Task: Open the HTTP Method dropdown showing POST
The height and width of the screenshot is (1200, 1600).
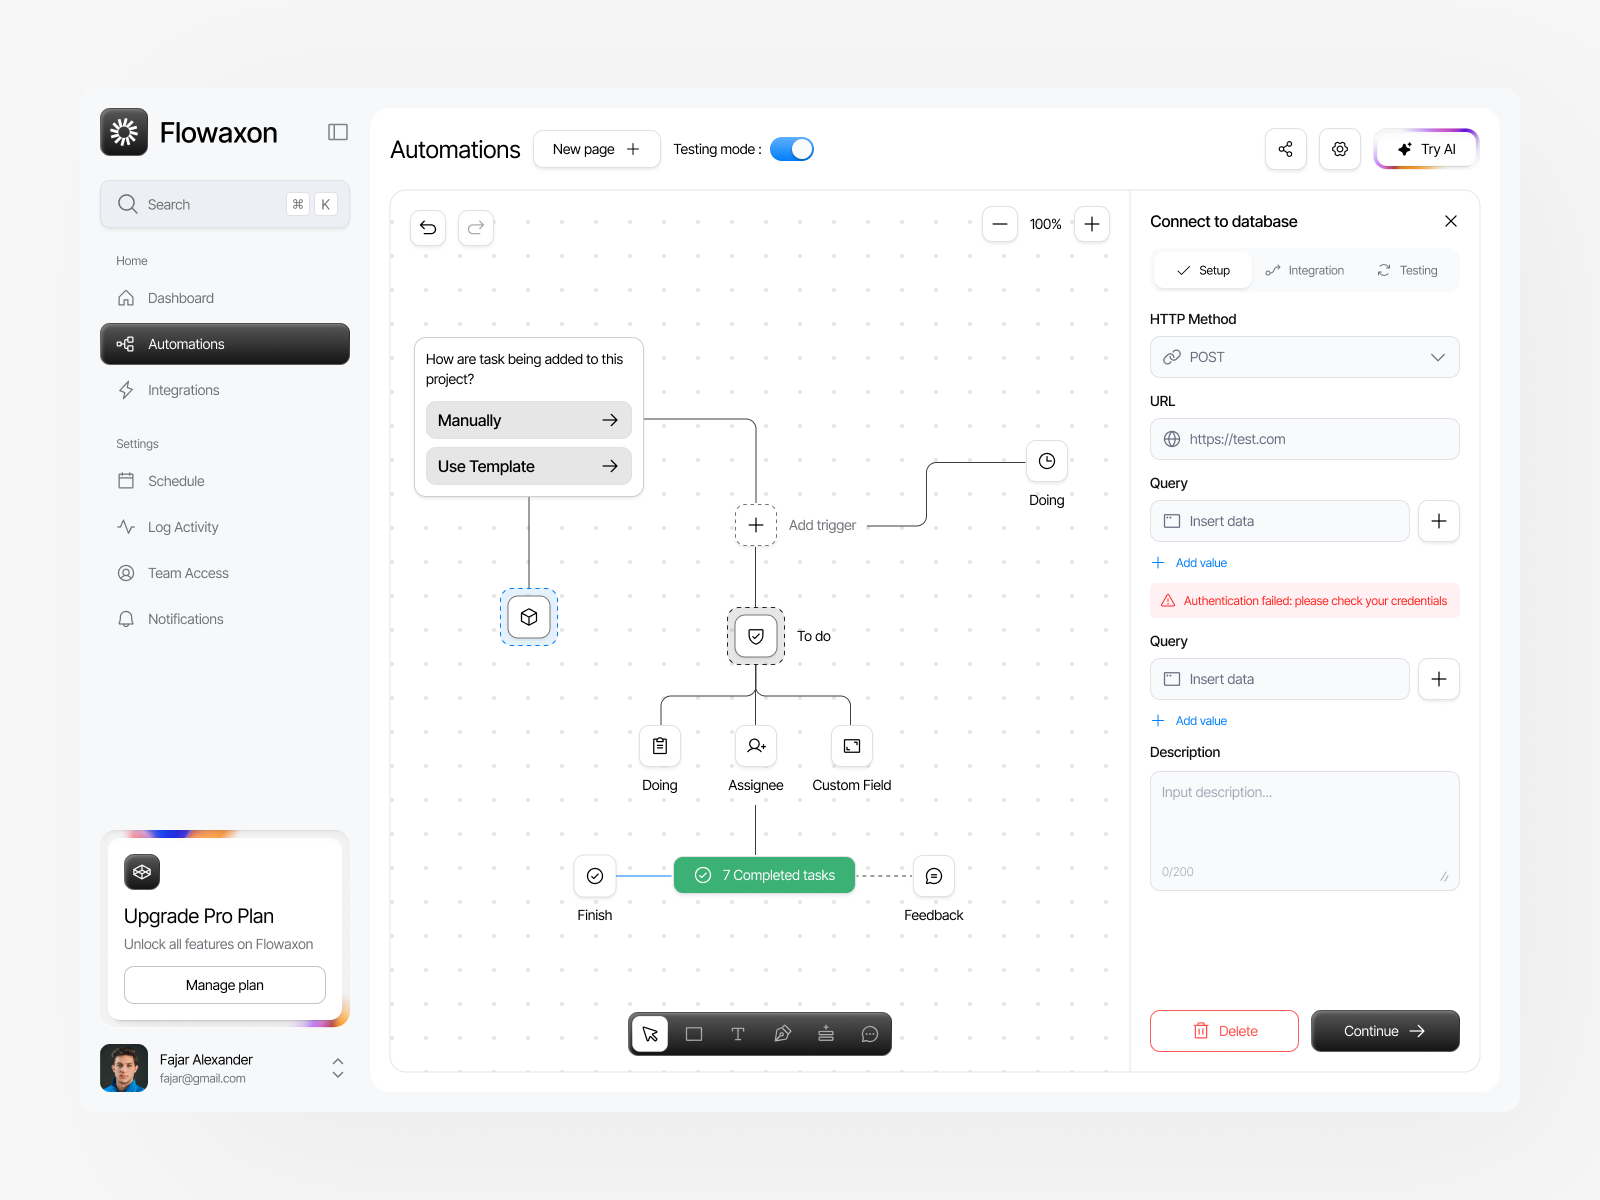Action: 1304,357
